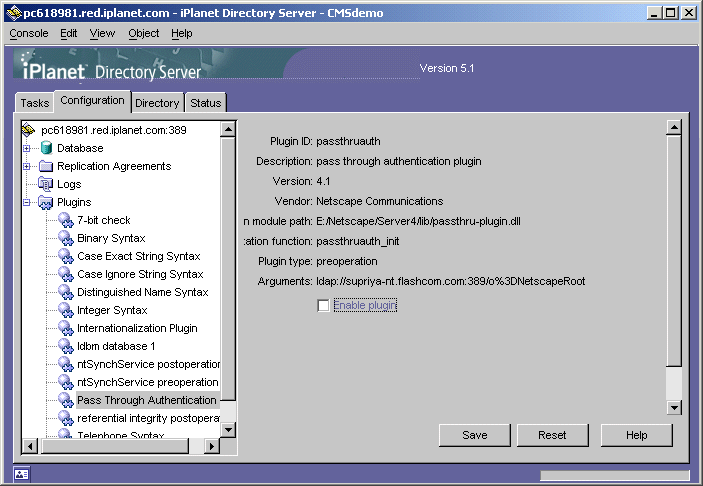Image resolution: width=703 pixels, height=486 pixels.
Task: Open the Object menu
Action: tap(143, 33)
